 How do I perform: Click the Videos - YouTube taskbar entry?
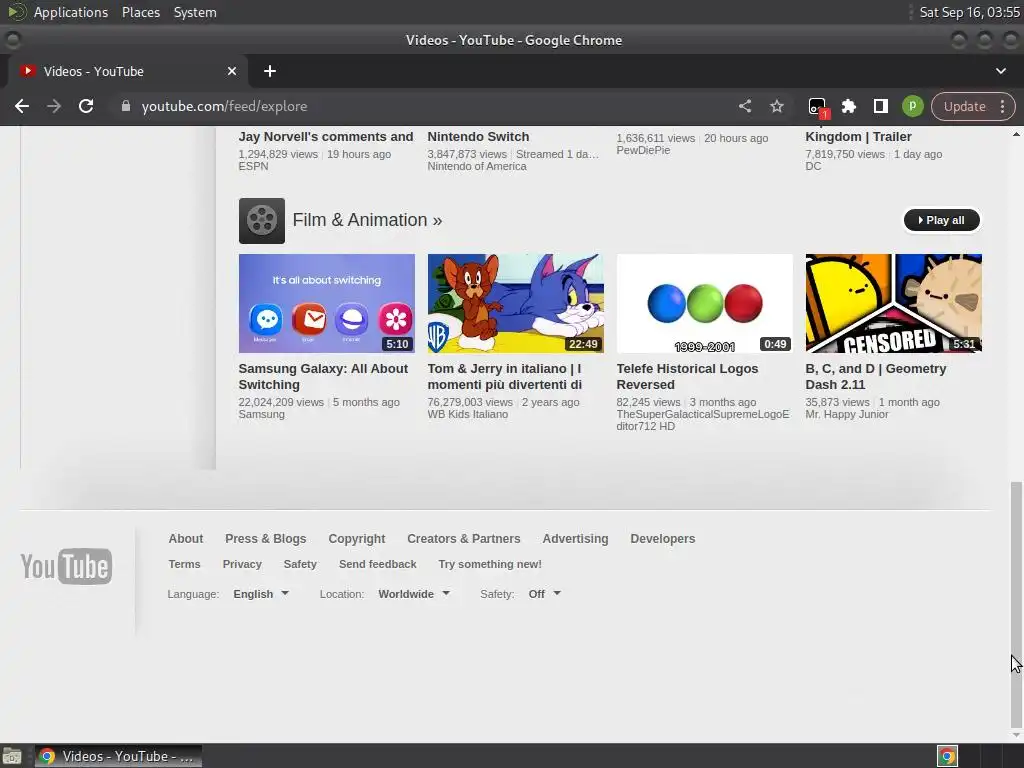click(x=118, y=756)
